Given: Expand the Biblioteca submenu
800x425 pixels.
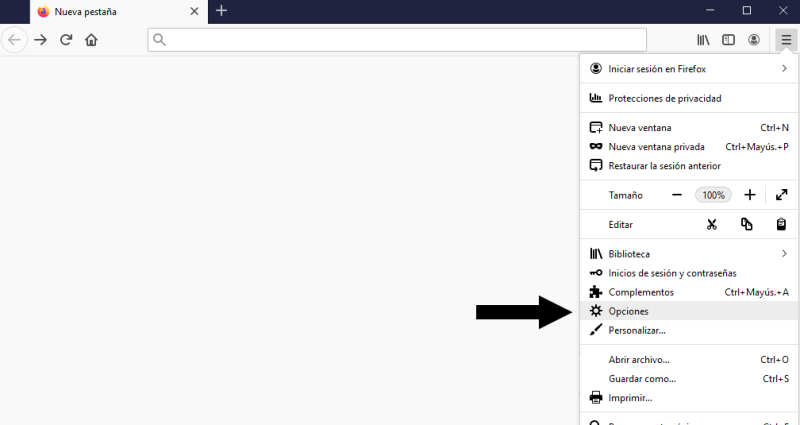Looking at the screenshot, I should coord(690,254).
